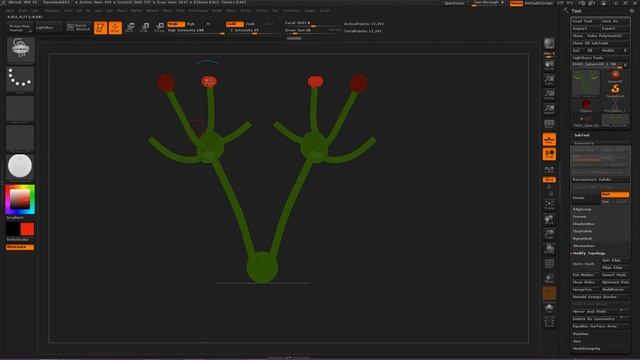Expand the ClayPolish subsection
Screen dimensions: 640x360
point(582,231)
